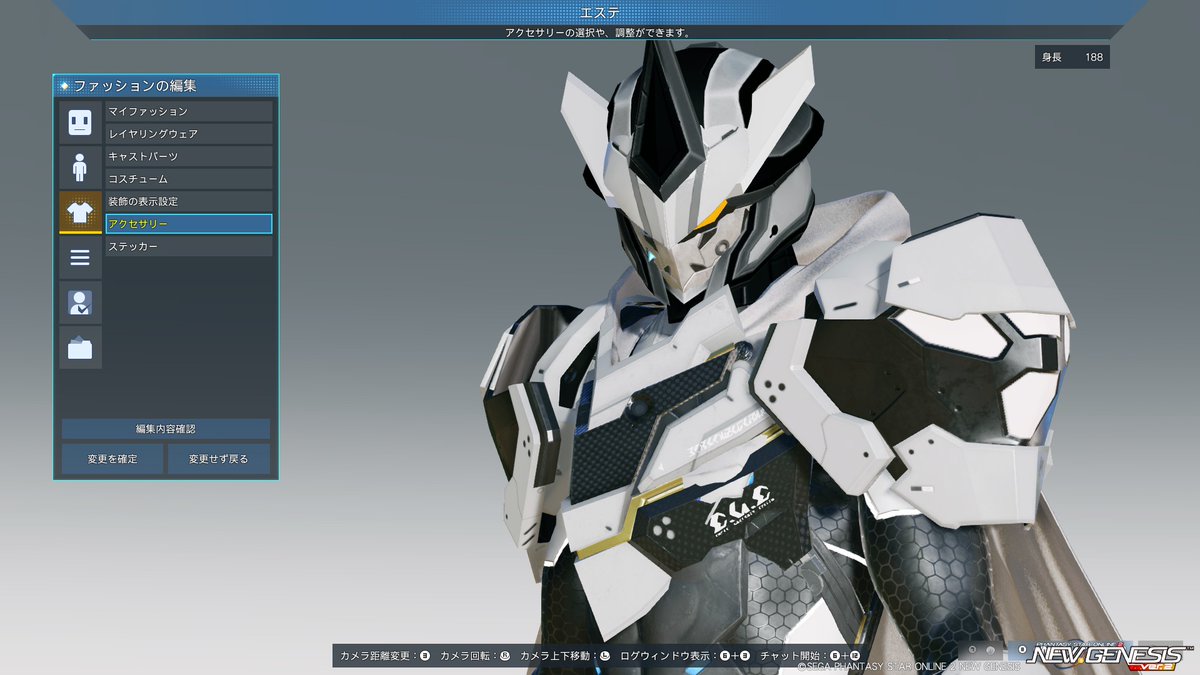The image size is (1200, 675).
Task: Open レイヤリングウェア menu item
Action: tap(189, 134)
